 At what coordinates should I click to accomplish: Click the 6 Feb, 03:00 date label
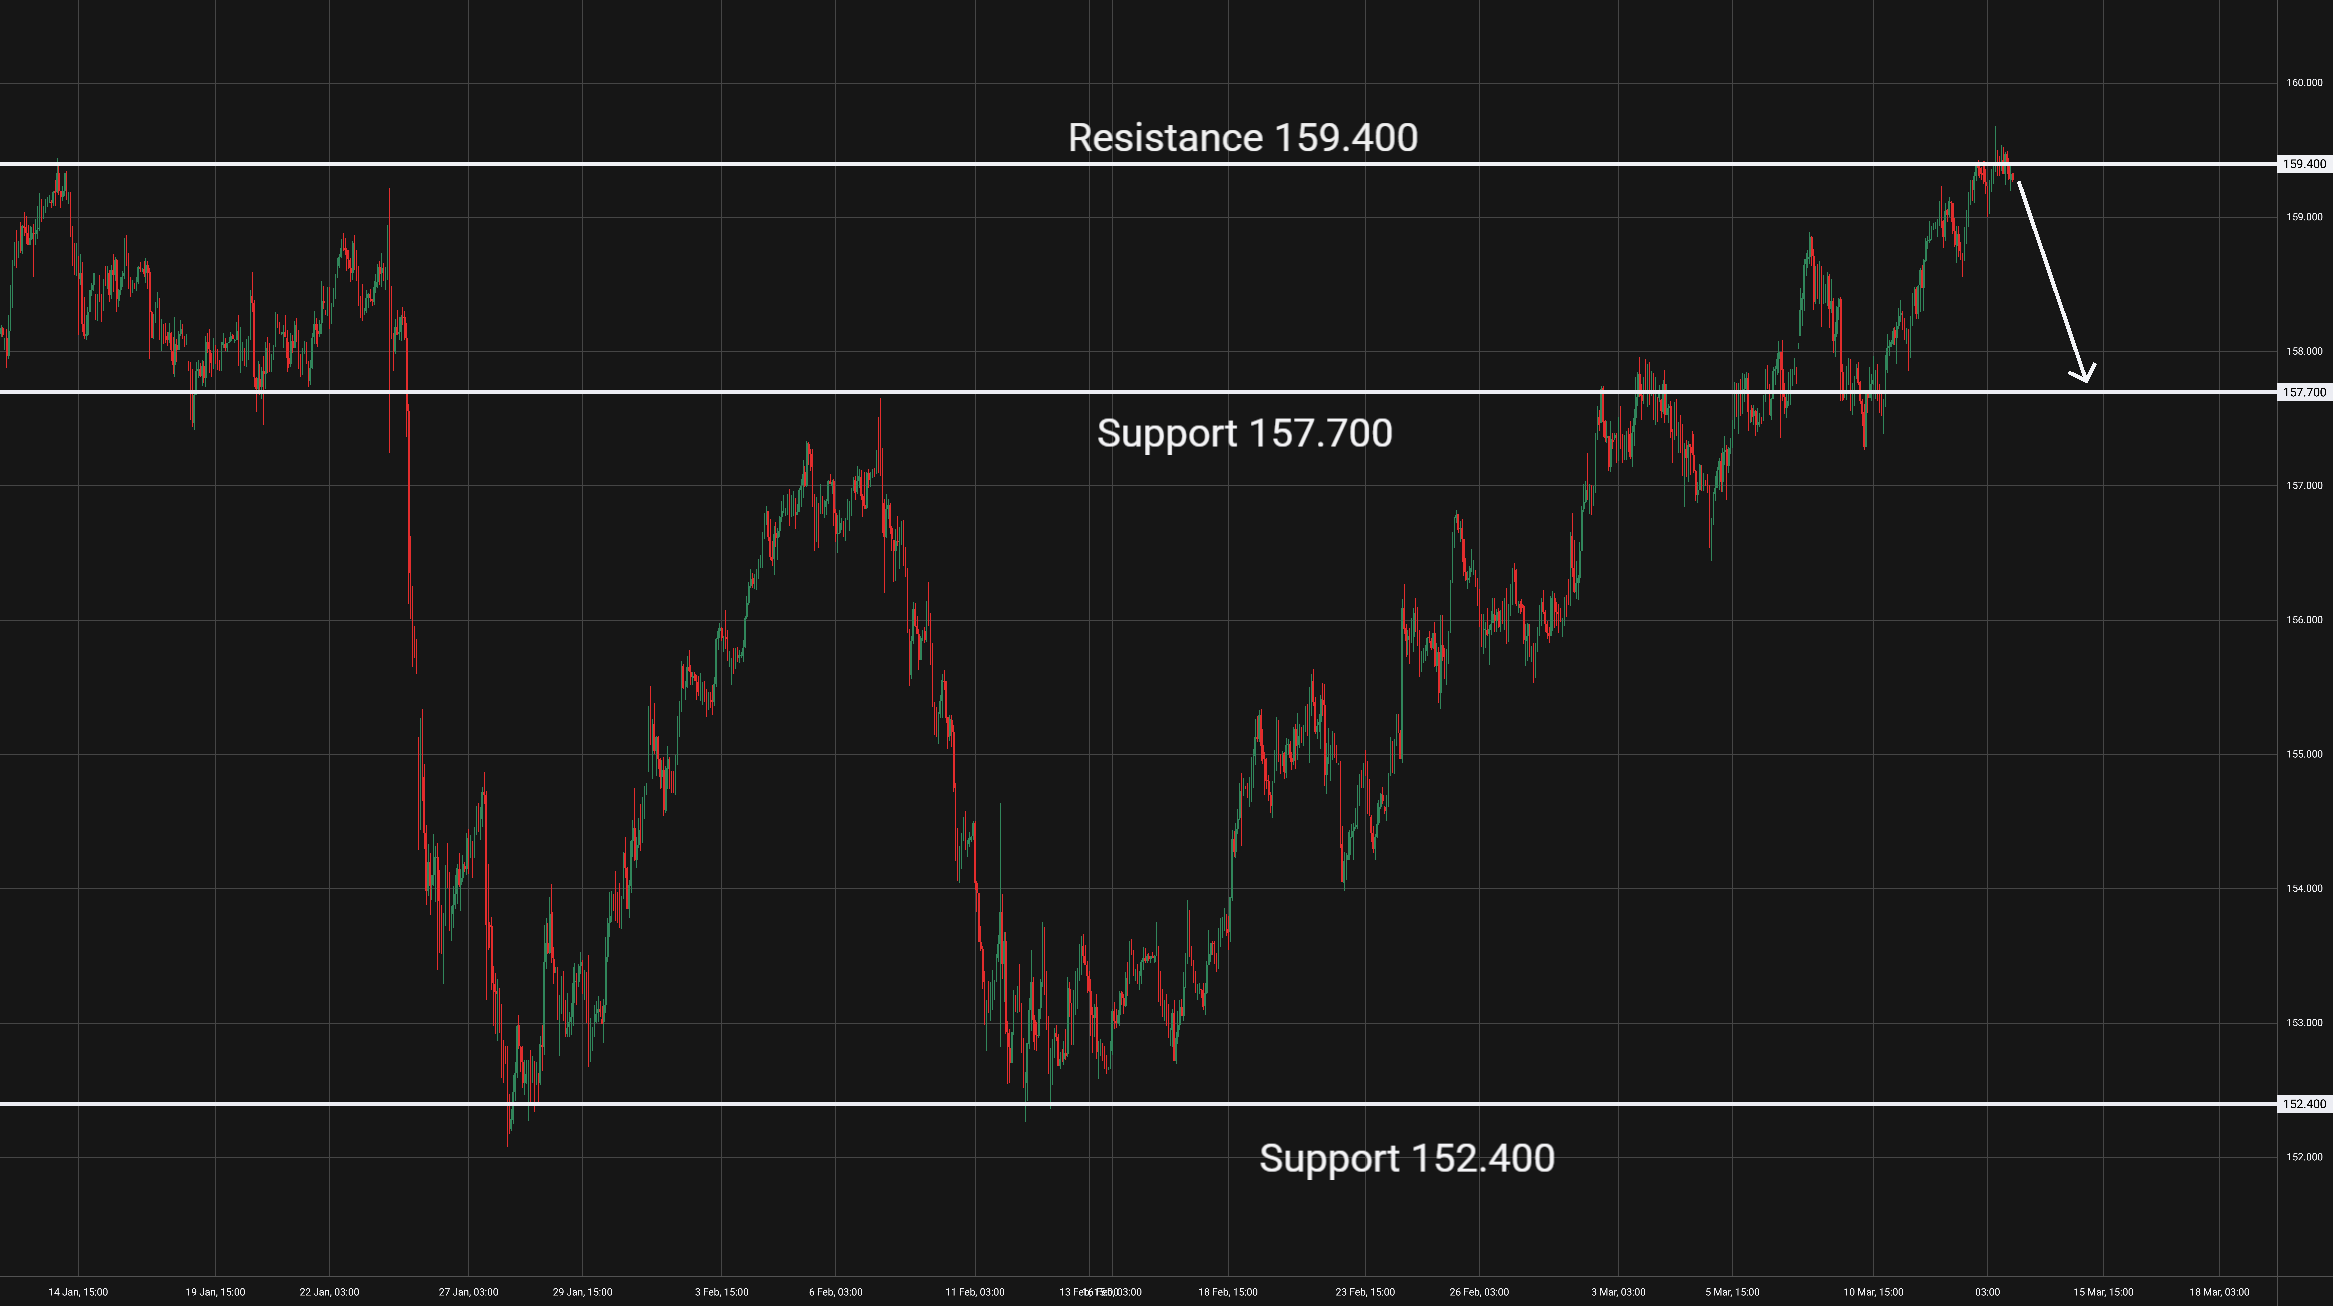pos(836,1292)
